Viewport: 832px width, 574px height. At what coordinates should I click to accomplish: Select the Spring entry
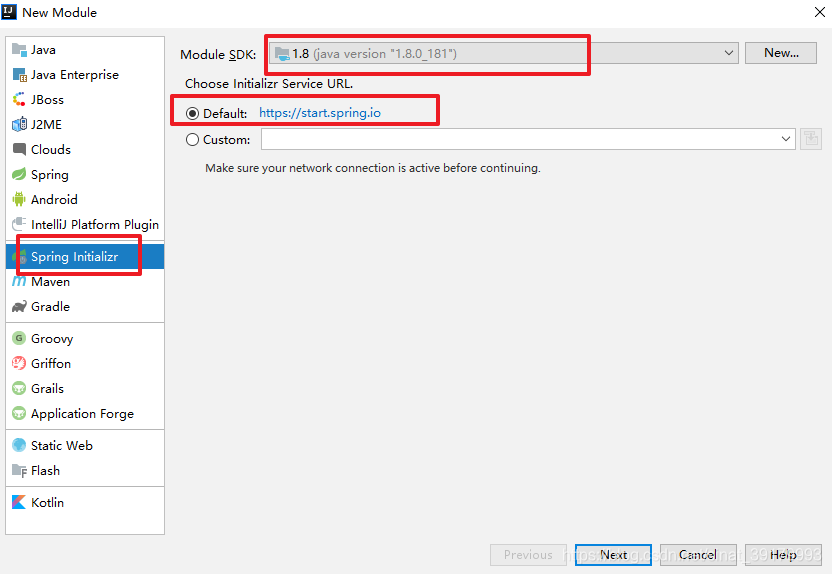pos(85,175)
